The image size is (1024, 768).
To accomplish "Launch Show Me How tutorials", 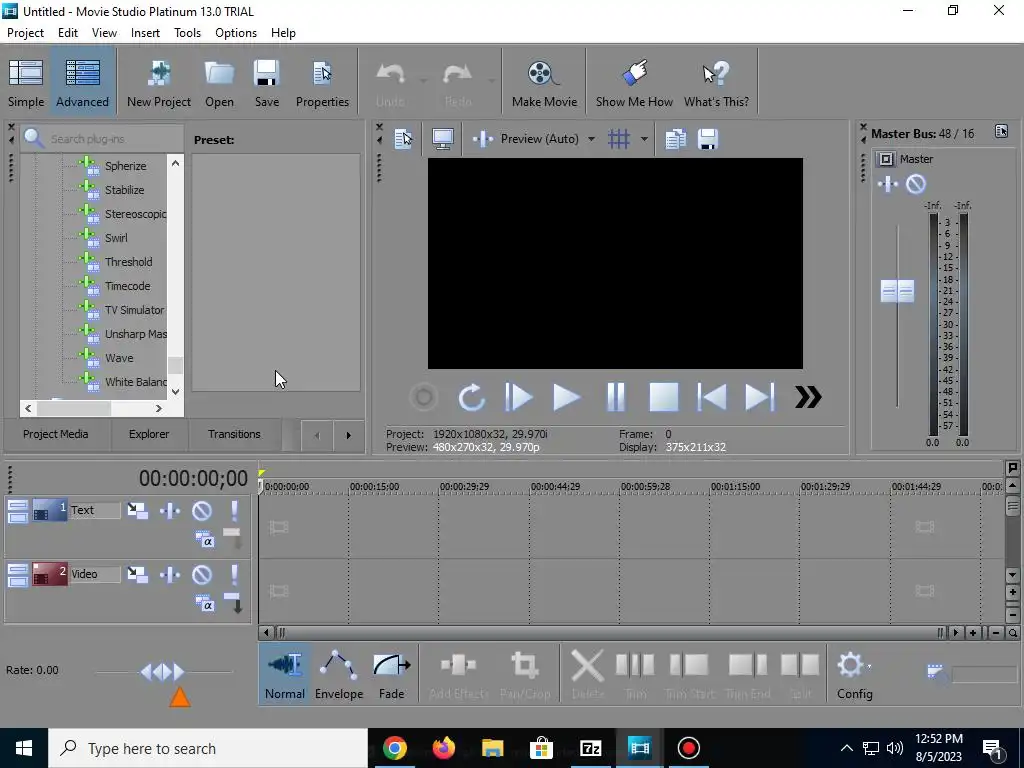I will (634, 82).
